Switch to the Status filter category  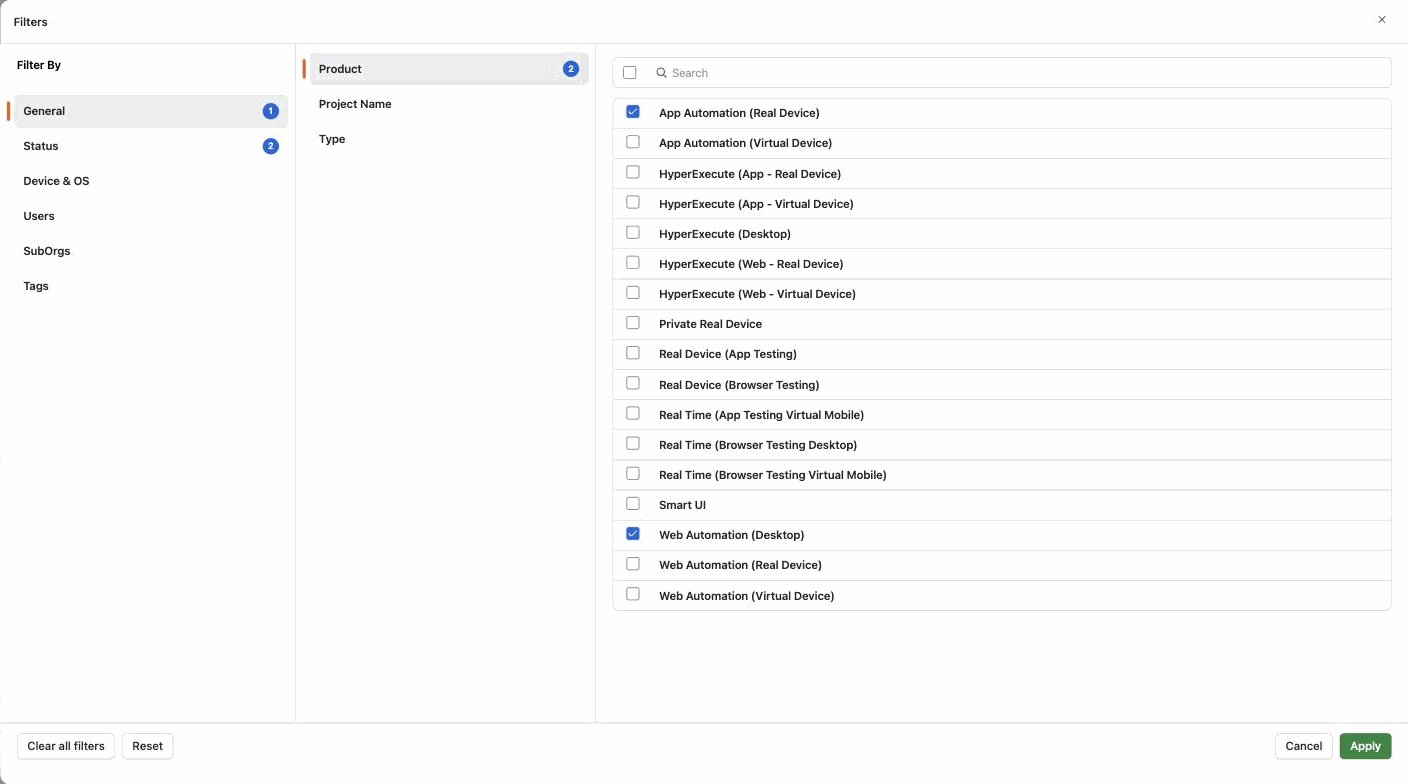click(x=150, y=146)
